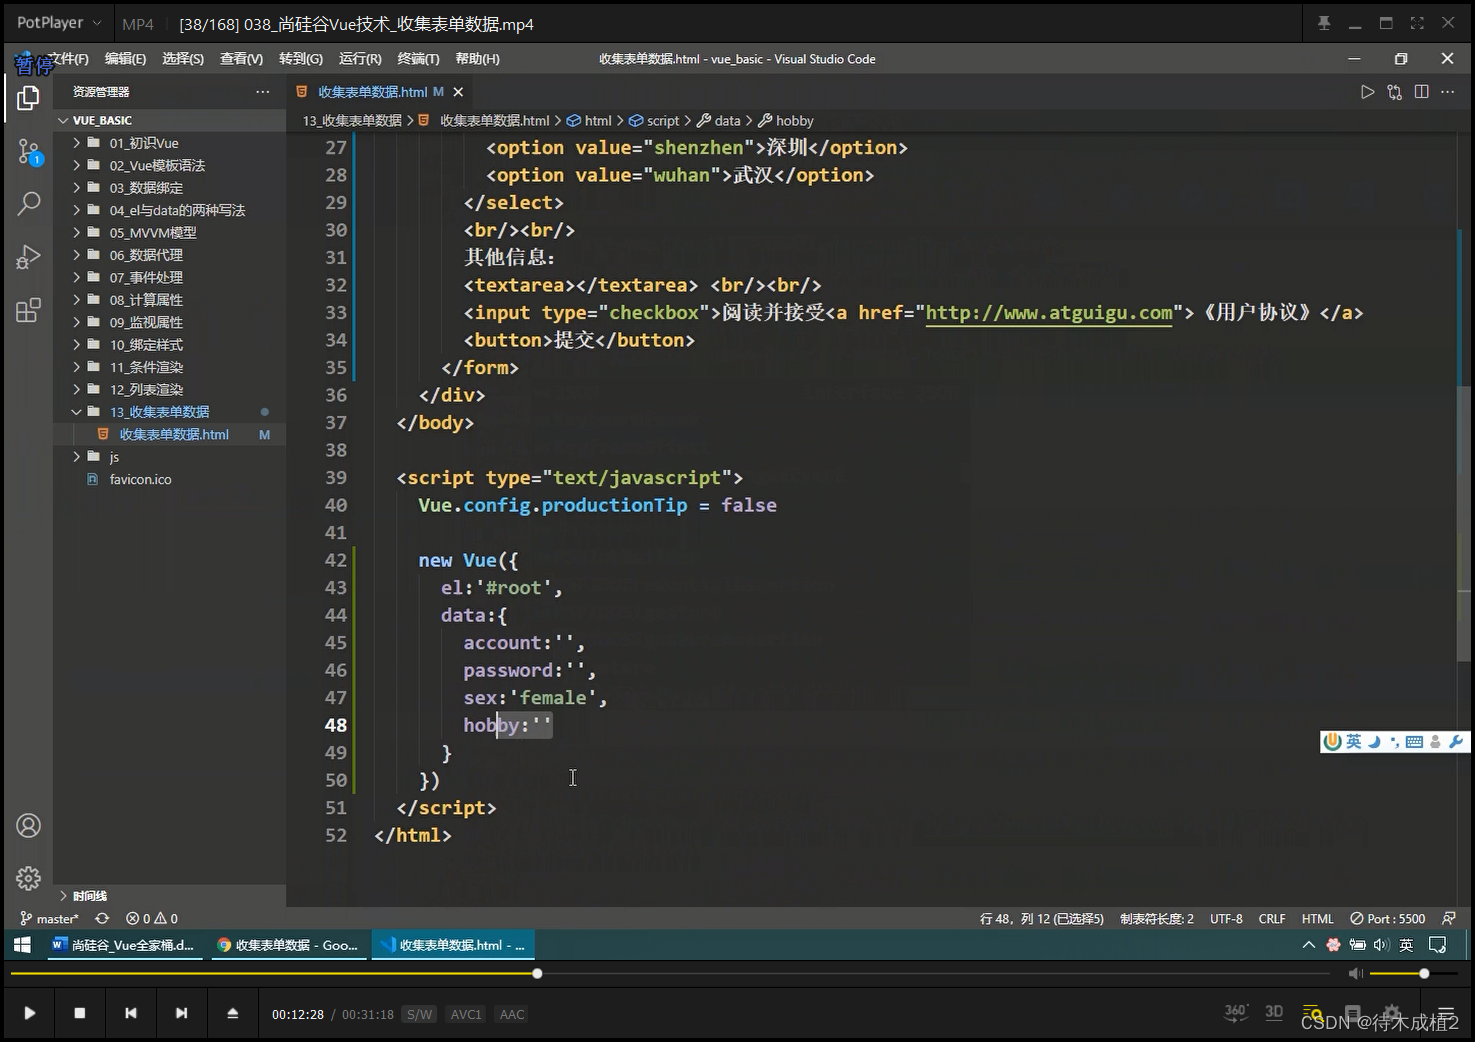Open editor More Actions ellipsis
This screenshot has width=1475, height=1042.
point(1447,92)
